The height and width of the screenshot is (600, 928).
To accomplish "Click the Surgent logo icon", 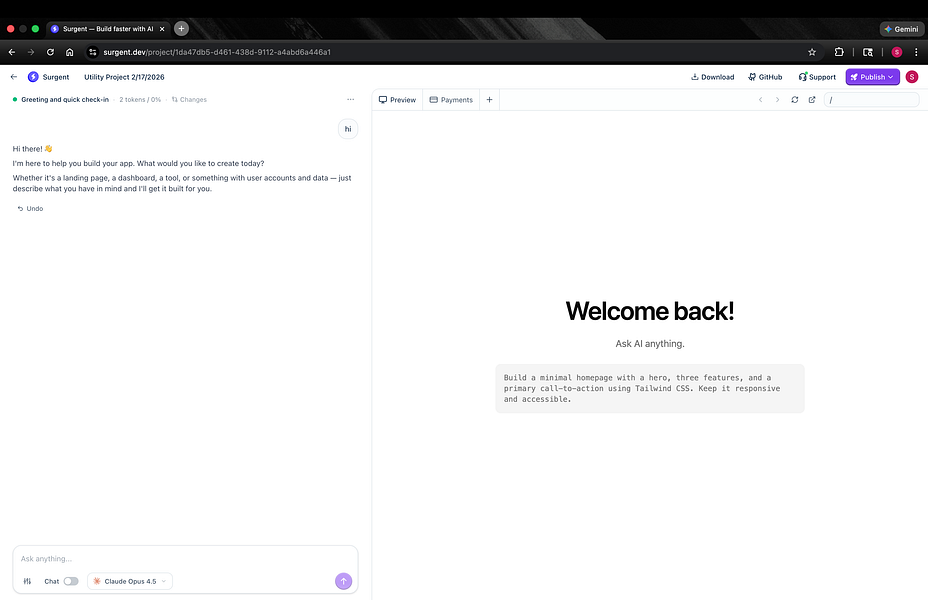I will point(33,77).
